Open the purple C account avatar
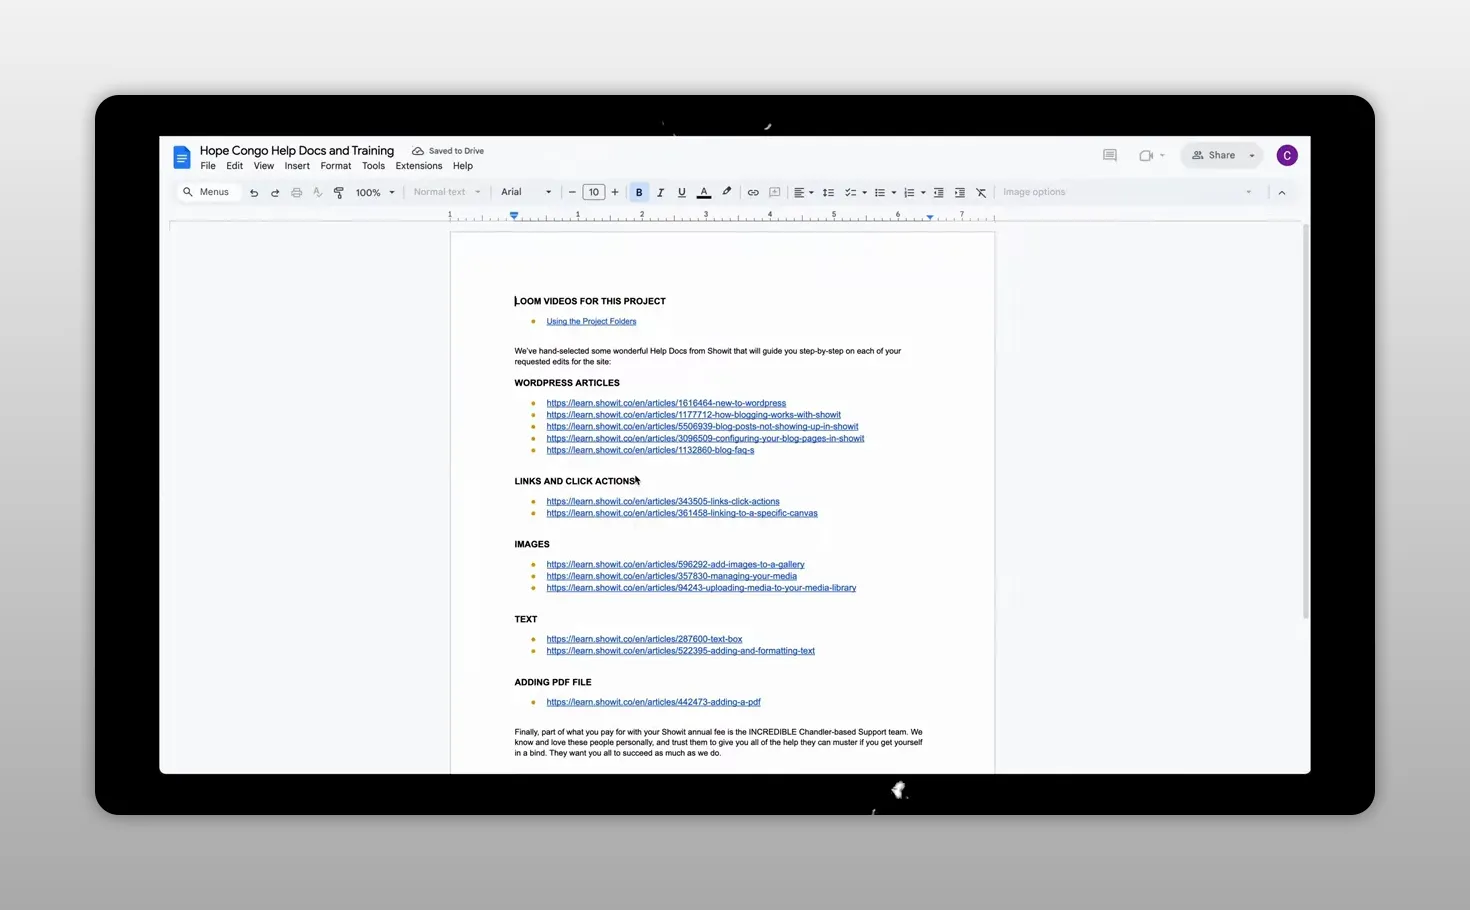This screenshot has height=910, width=1470. point(1287,156)
